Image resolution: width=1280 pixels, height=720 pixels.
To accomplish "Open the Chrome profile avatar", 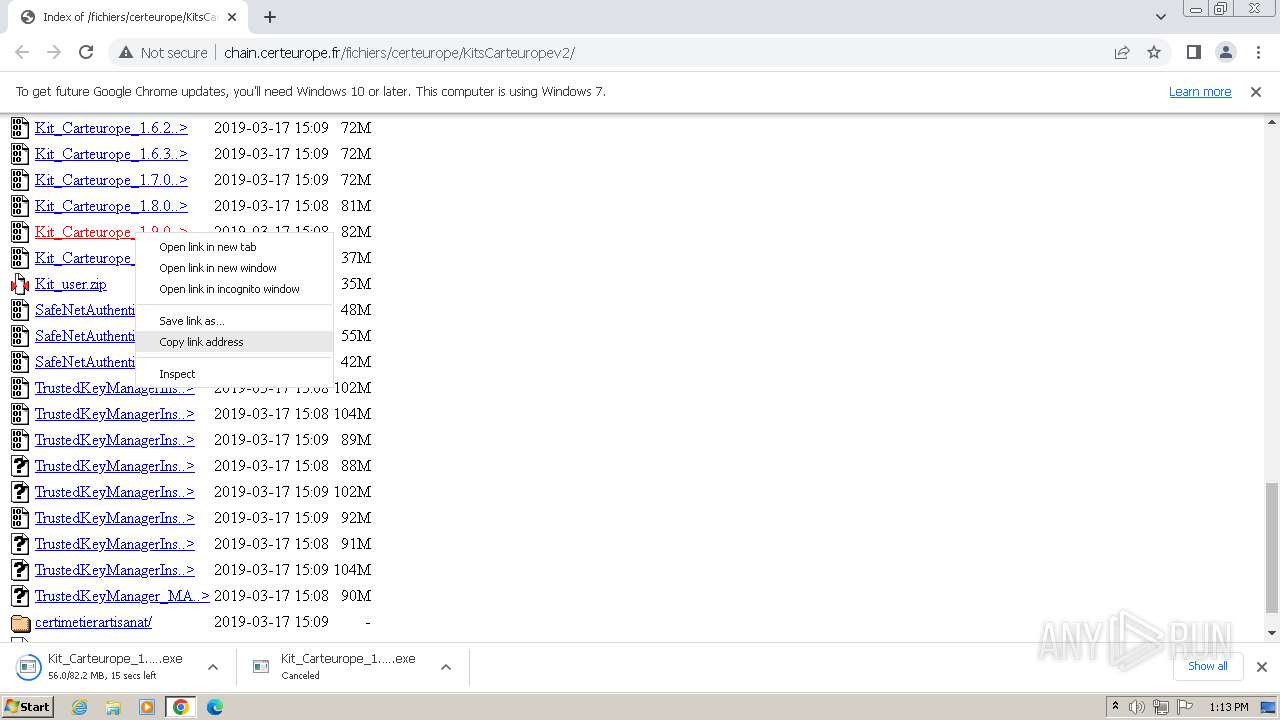I will pyautogui.click(x=1226, y=52).
